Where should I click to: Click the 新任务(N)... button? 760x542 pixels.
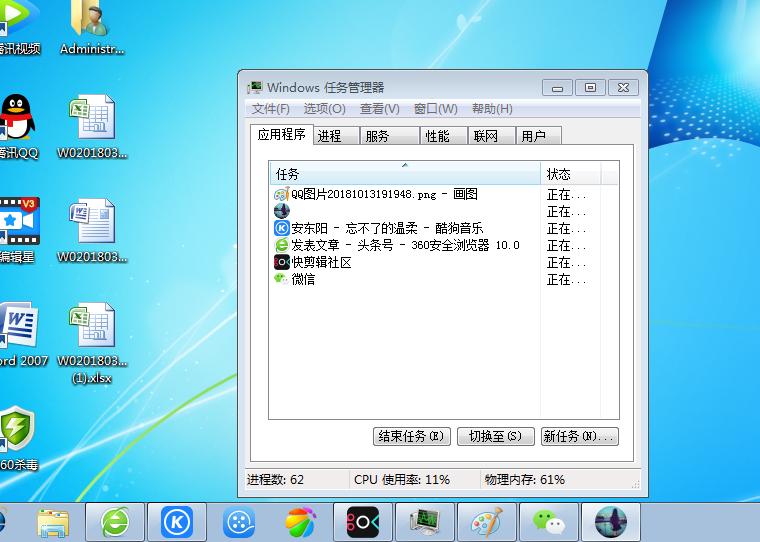(x=579, y=437)
